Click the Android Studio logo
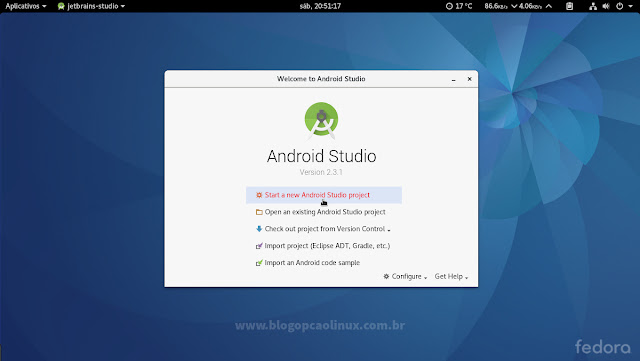The width and height of the screenshot is (640, 361). click(322, 120)
